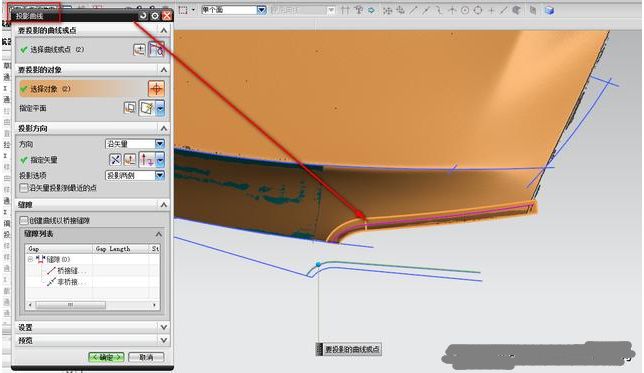Click the 确定 button

[x=106, y=357]
